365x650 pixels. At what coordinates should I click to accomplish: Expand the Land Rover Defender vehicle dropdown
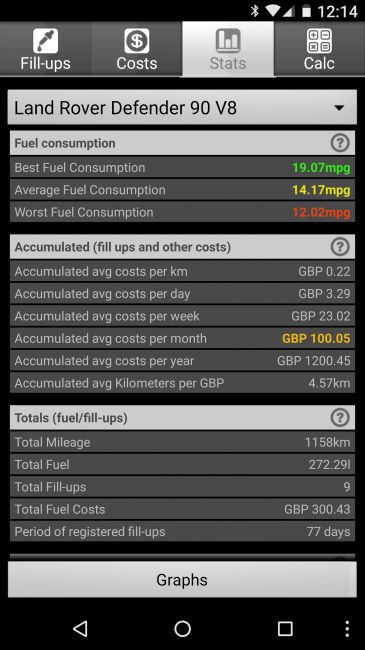pos(182,108)
